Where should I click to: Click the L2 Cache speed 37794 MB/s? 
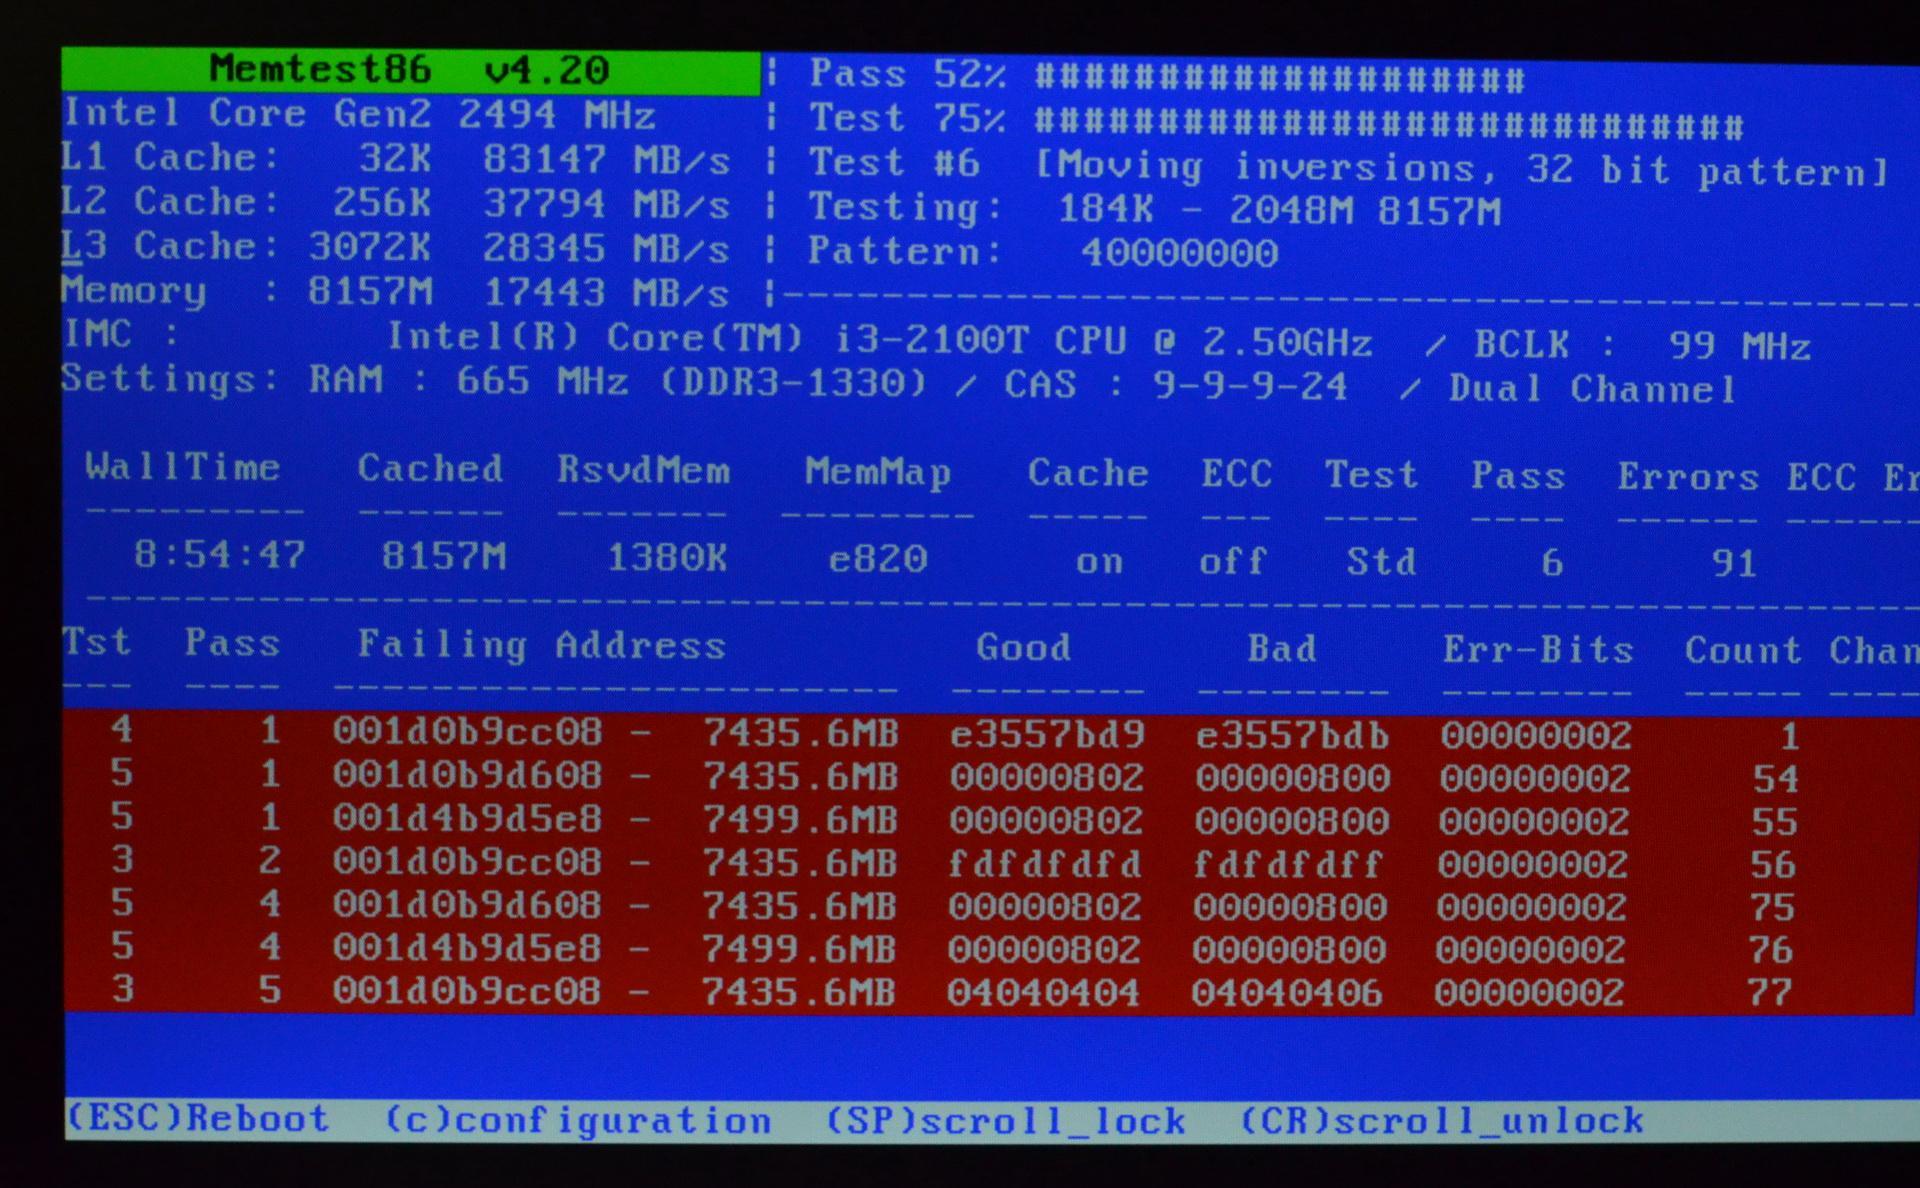[x=606, y=204]
